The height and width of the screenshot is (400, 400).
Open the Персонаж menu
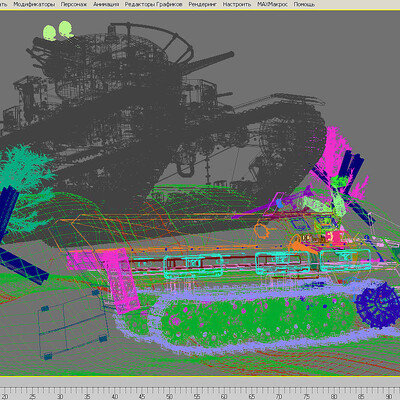point(74,4)
